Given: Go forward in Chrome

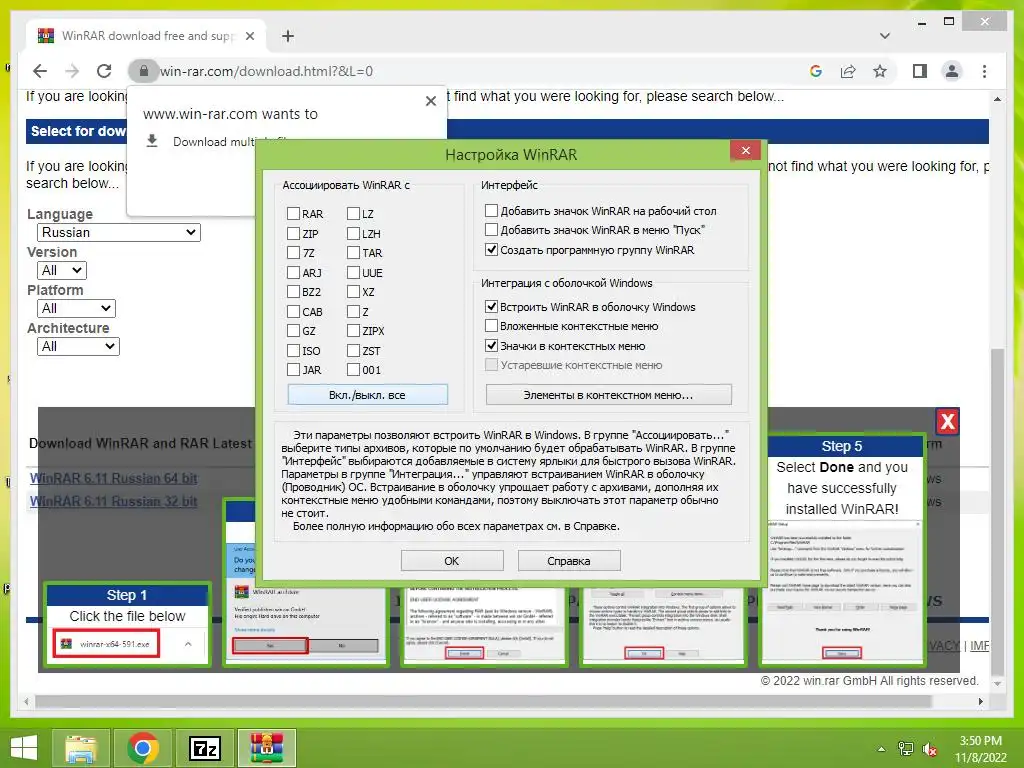Looking at the screenshot, I should [72, 71].
